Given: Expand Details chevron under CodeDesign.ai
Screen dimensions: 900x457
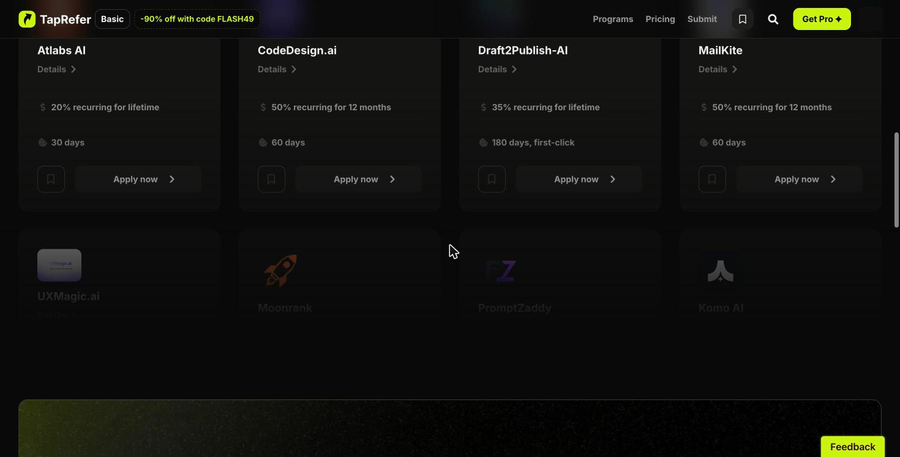Looking at the screenshot, I should [294, 69].
